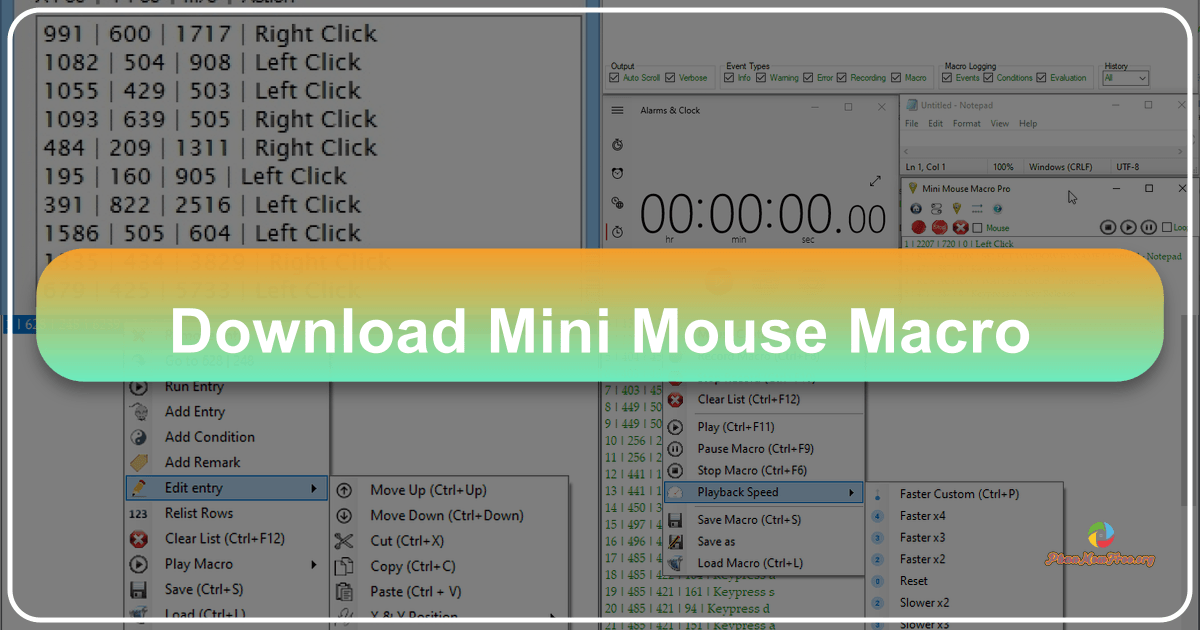Toggle the Macro event type checkbox

(896, 76)
